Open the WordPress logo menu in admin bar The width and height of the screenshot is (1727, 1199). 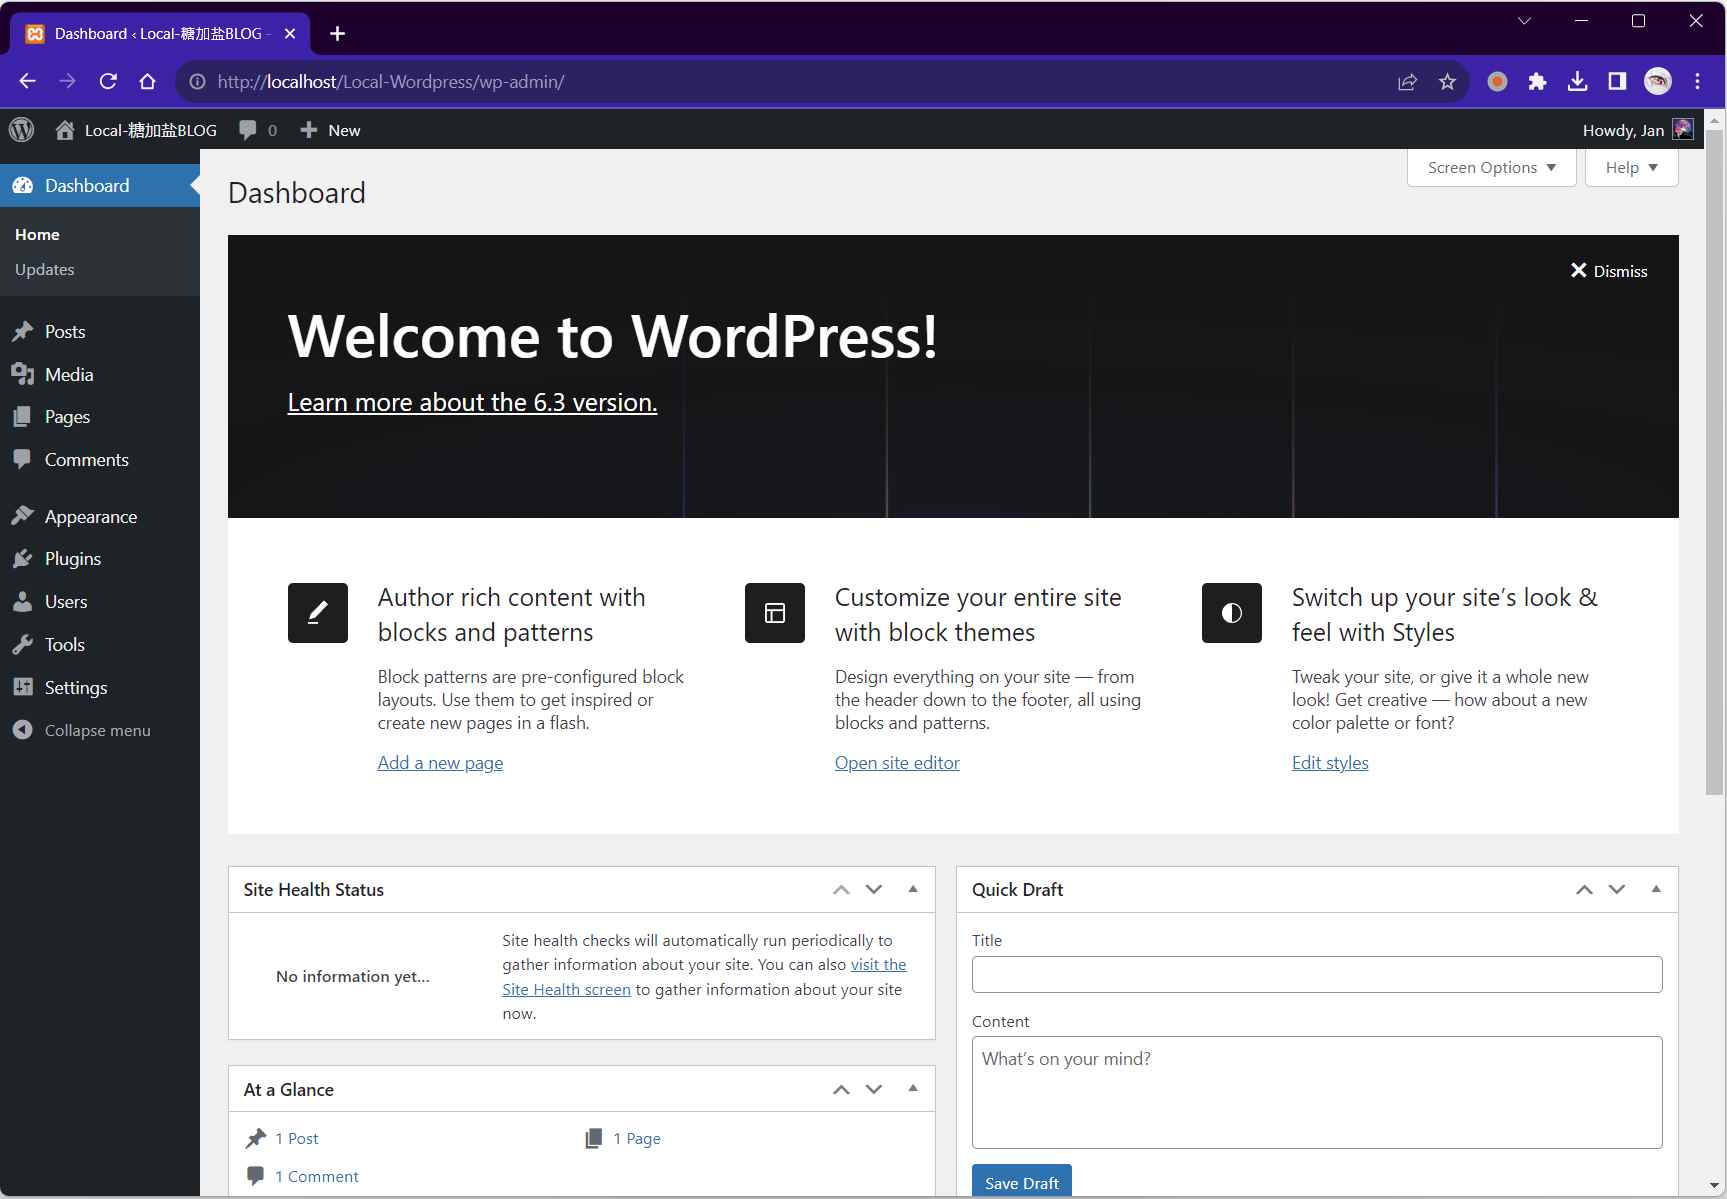(x=22, y=130)
